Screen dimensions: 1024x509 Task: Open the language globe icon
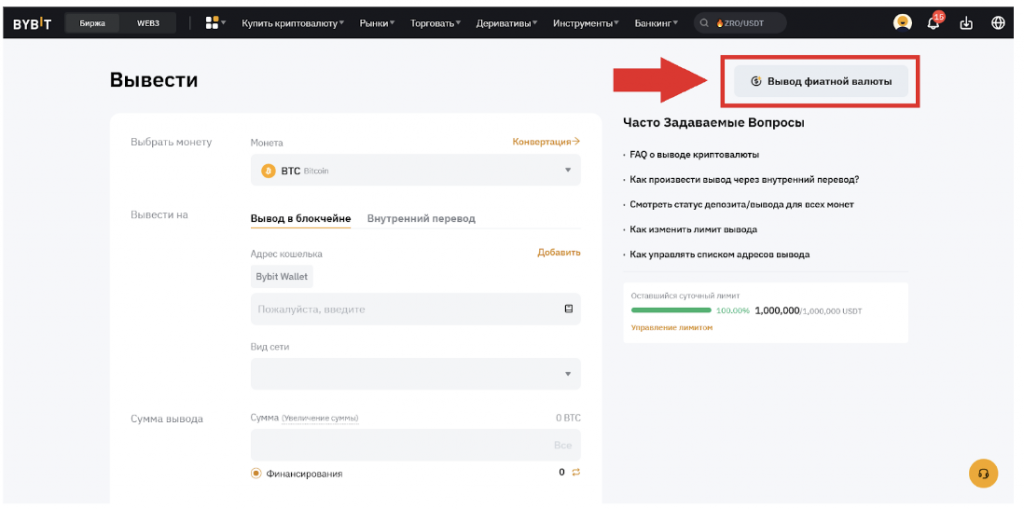[998, 23]
